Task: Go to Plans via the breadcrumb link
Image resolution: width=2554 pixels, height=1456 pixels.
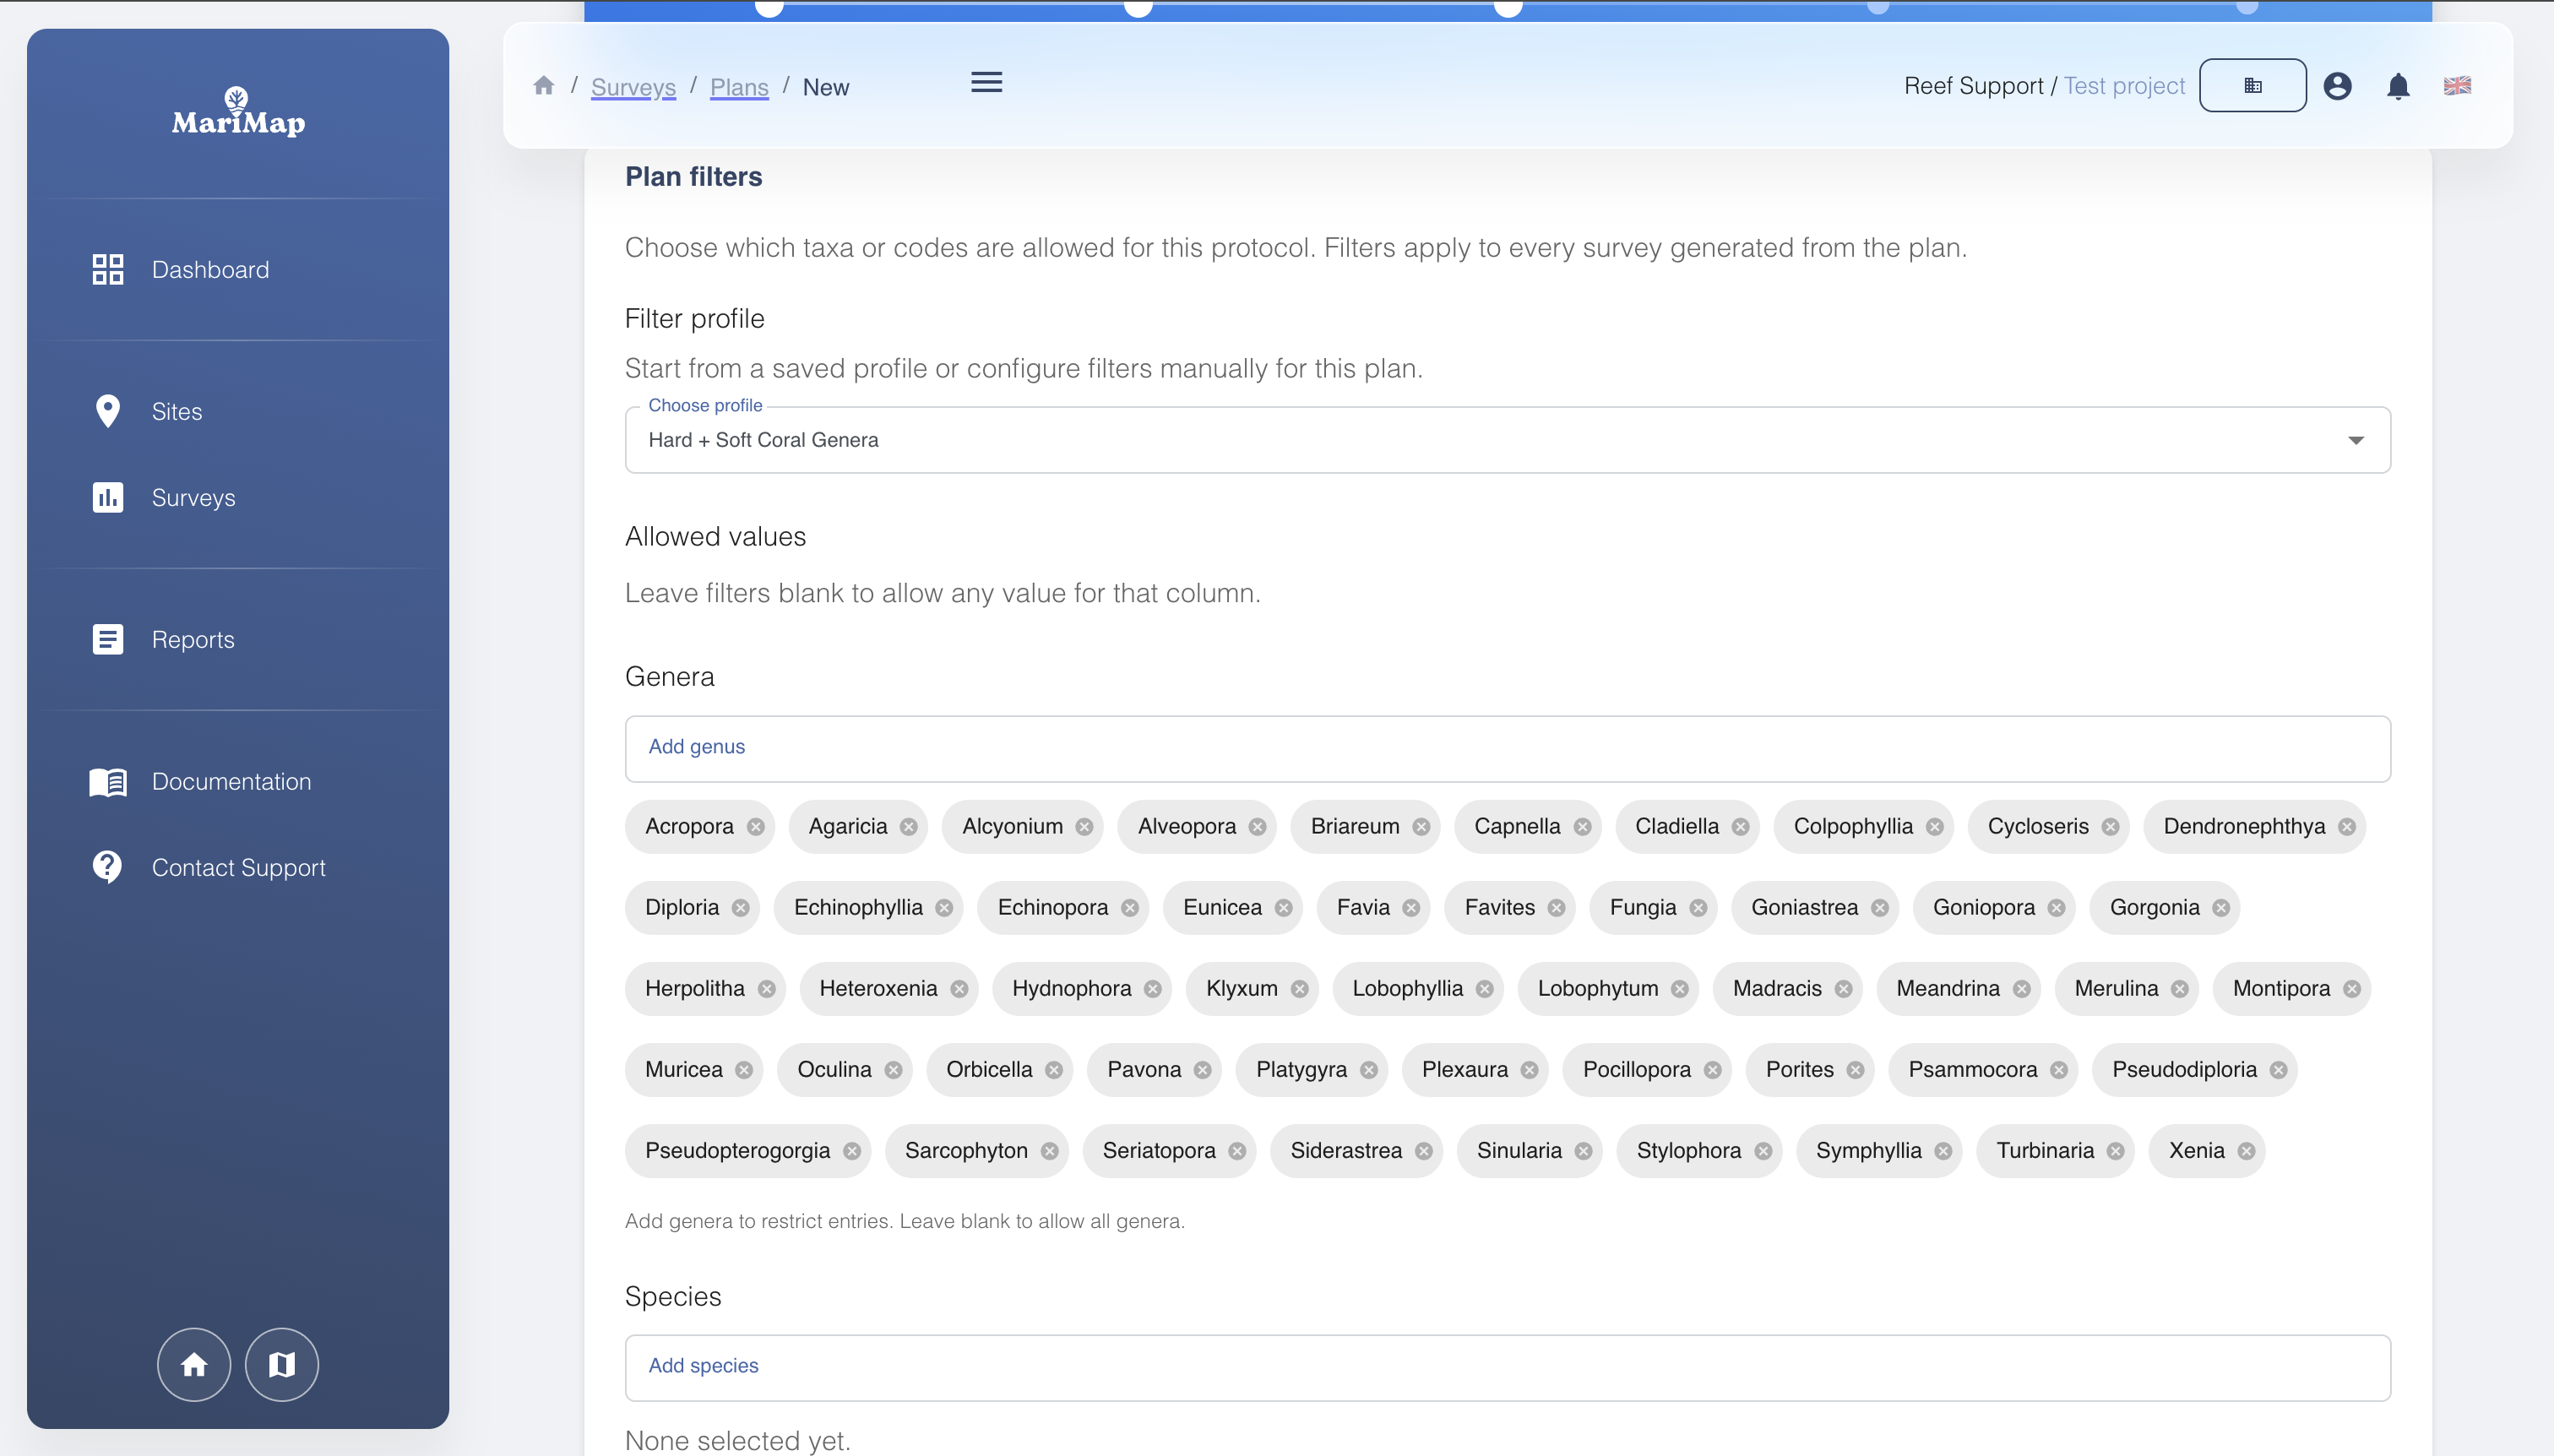Action: (x=739, y=87)
